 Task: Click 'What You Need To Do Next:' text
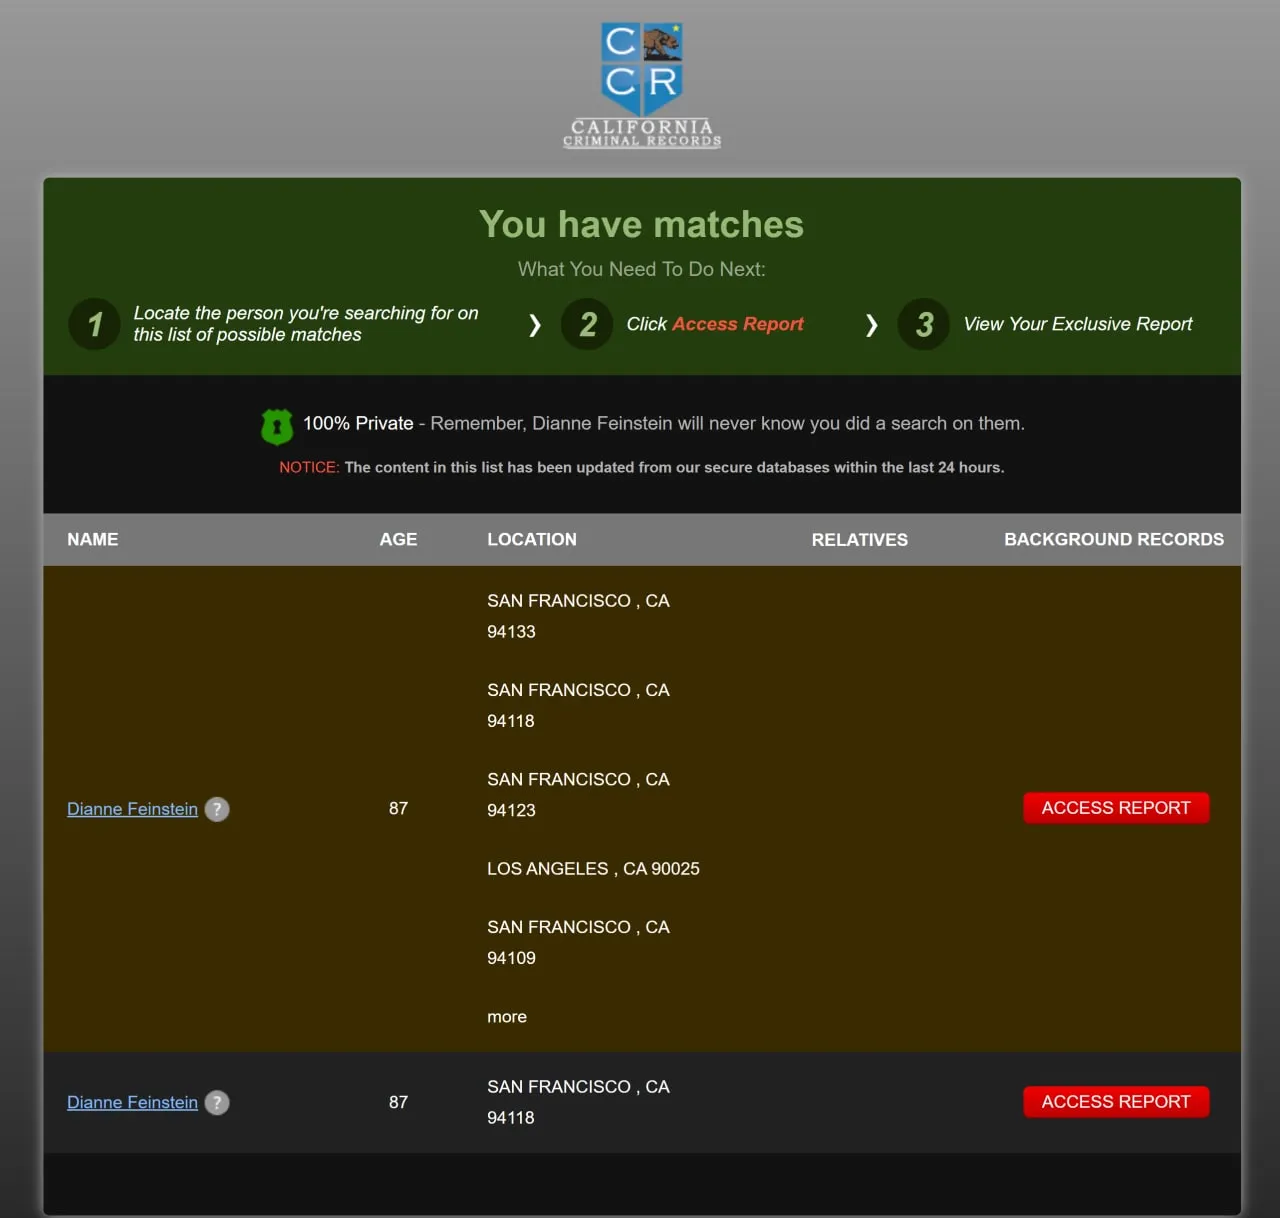point(641,269)
